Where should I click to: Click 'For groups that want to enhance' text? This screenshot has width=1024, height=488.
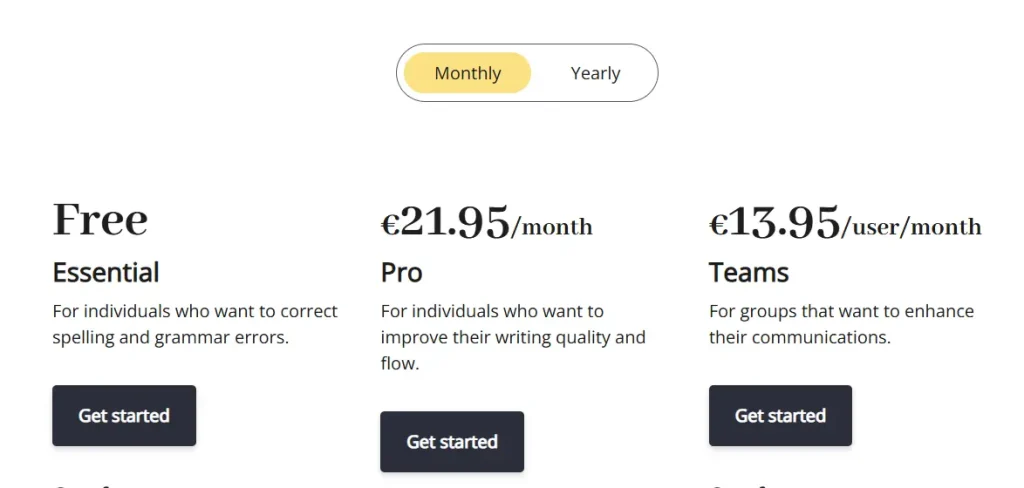pyautogui.click(x=841, y=311)
